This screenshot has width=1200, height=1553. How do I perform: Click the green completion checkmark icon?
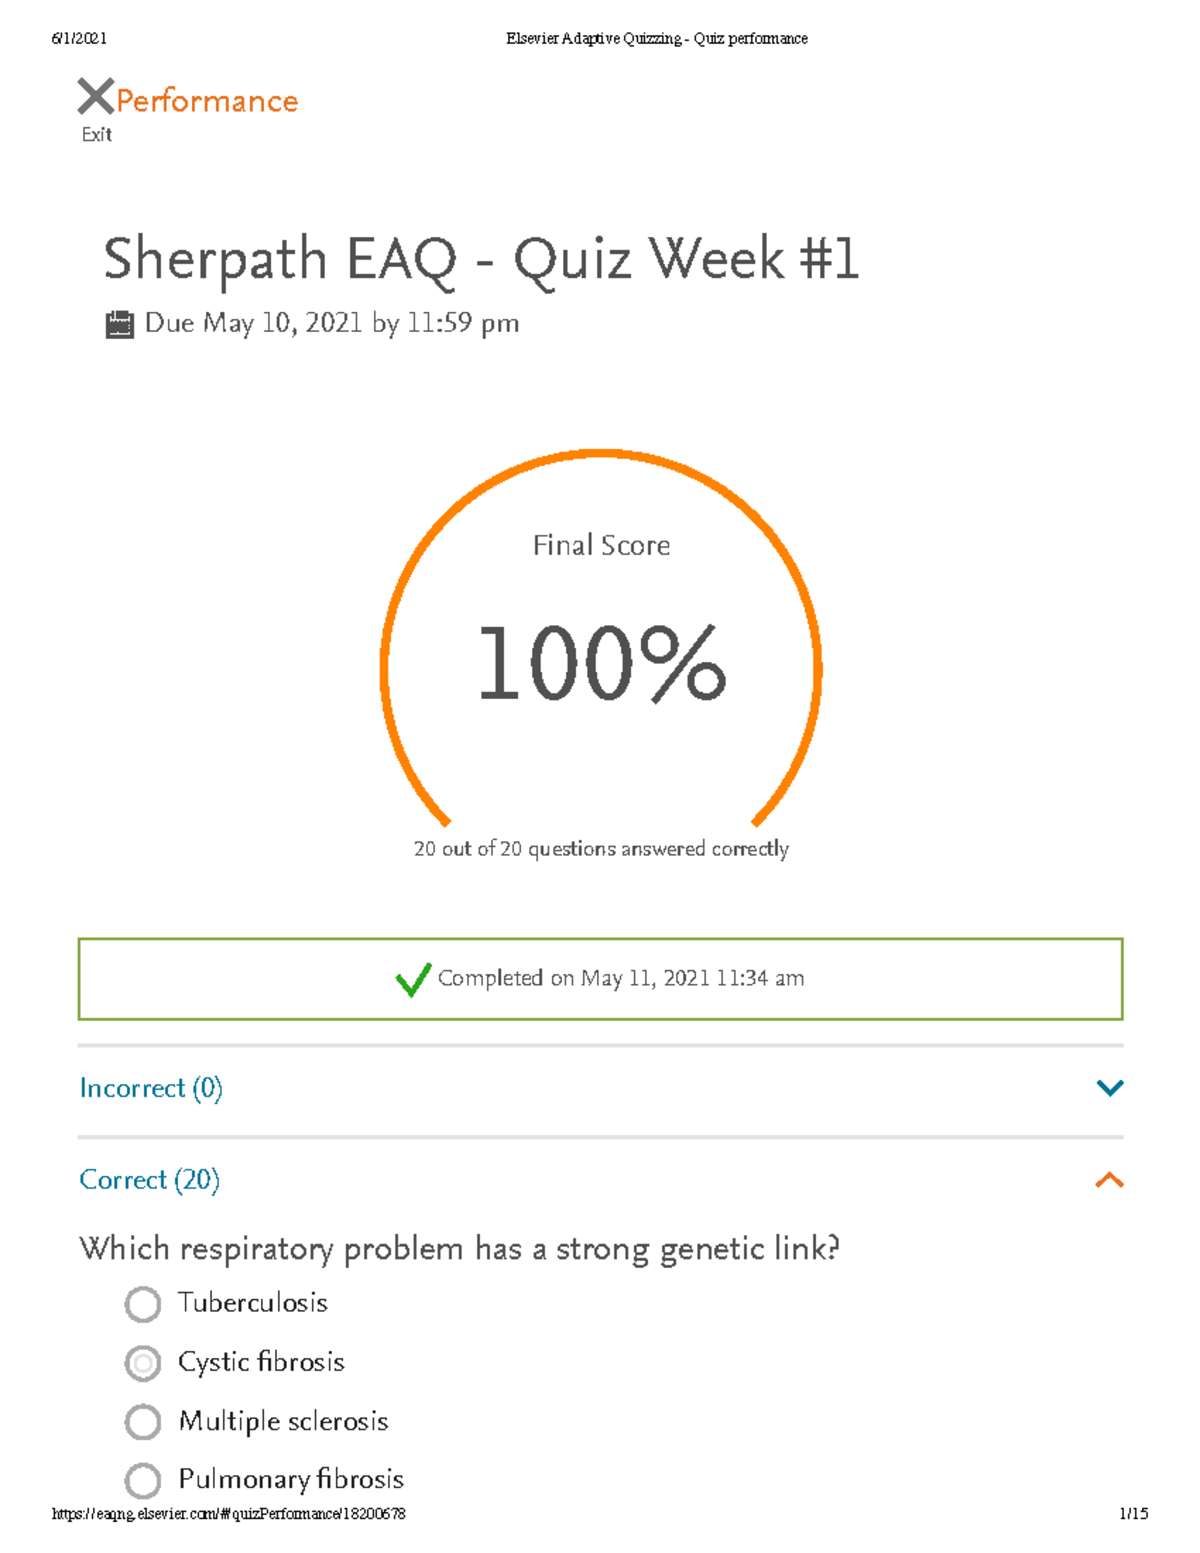[x=412, y=981]
